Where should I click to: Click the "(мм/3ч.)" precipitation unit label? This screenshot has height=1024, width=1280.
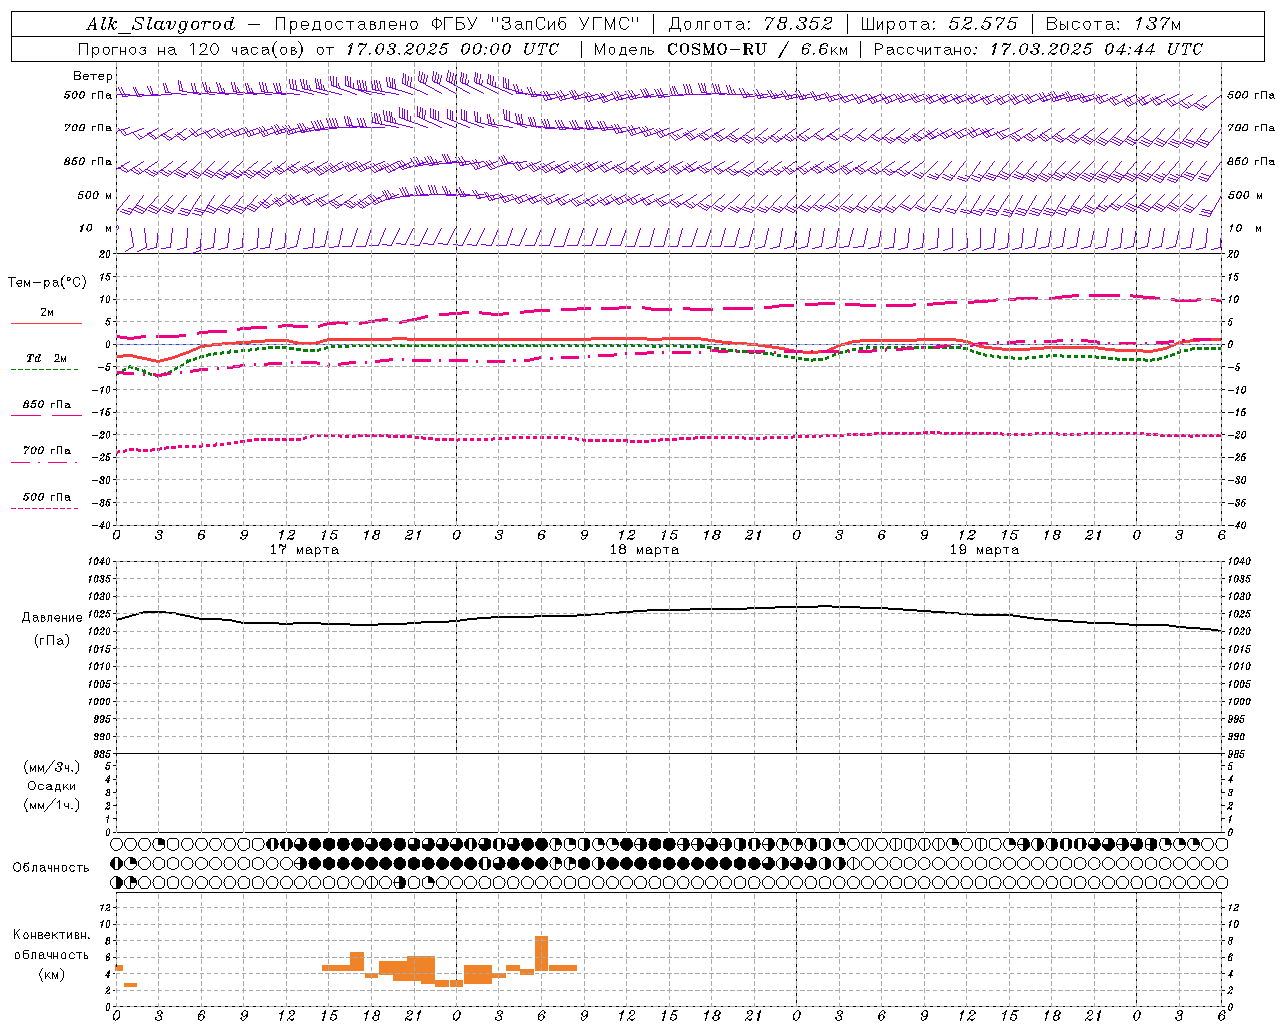(52, 767)
